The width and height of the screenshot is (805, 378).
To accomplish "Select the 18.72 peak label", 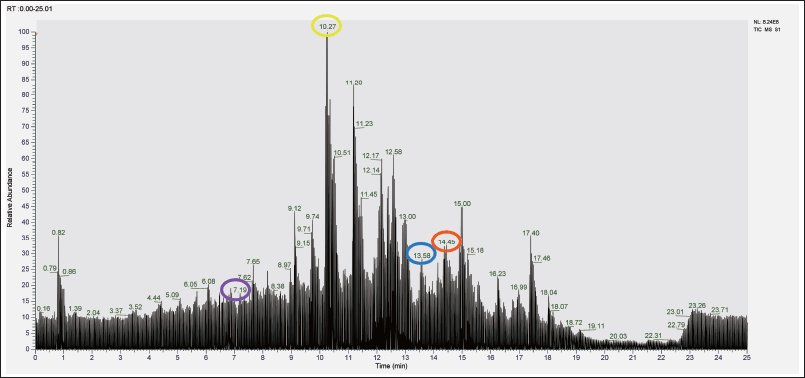I will click(574, 323).
